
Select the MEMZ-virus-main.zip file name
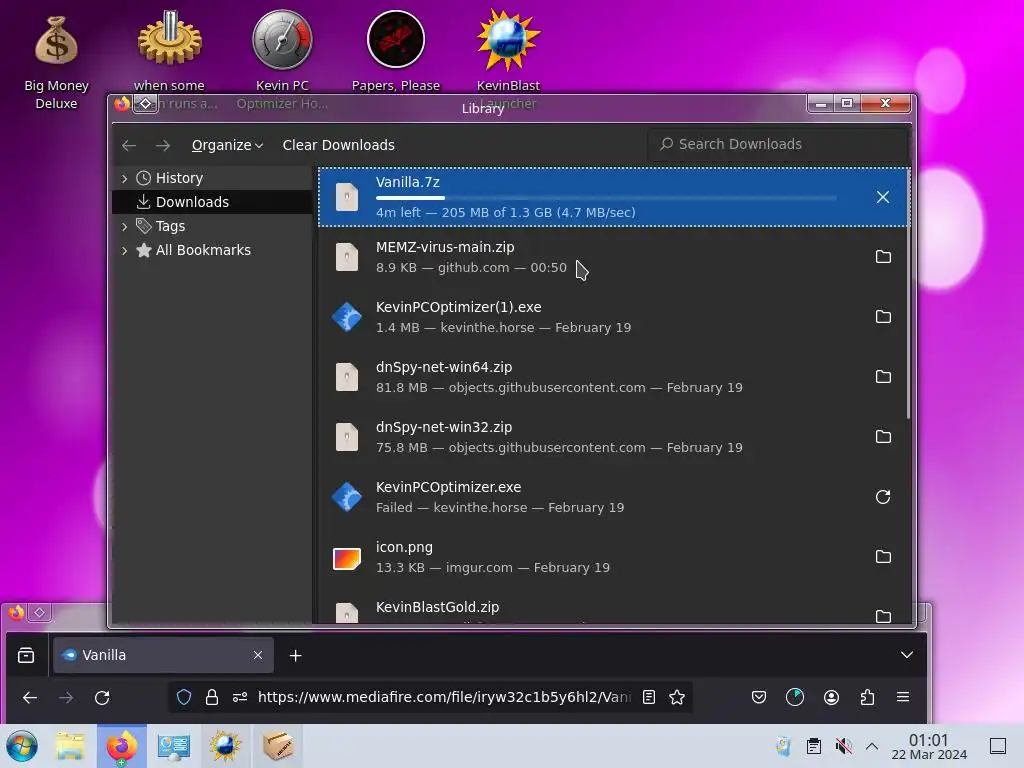445,247
